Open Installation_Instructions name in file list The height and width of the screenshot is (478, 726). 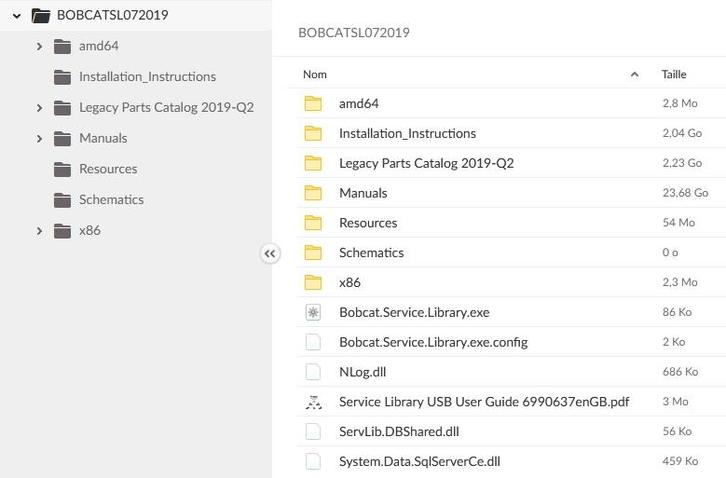click(x=407, y=133)
